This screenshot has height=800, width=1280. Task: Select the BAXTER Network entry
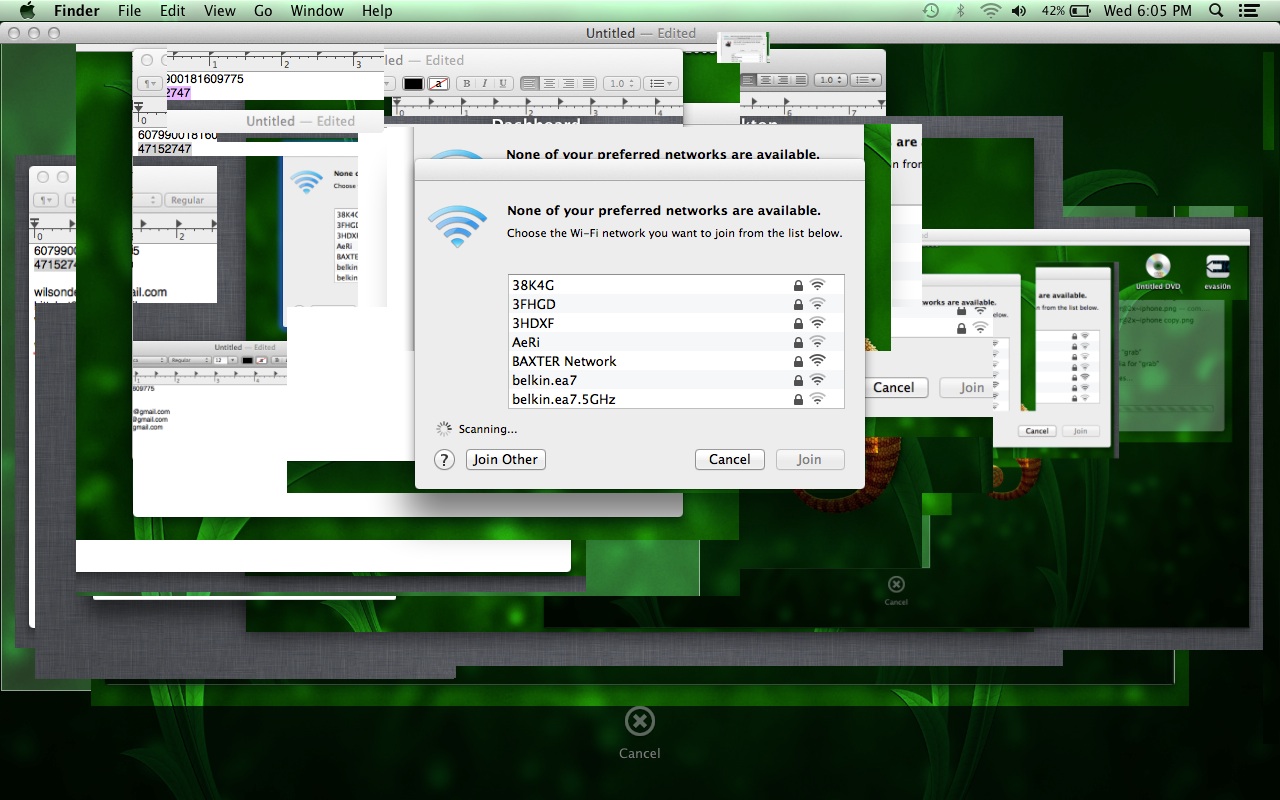676,361
